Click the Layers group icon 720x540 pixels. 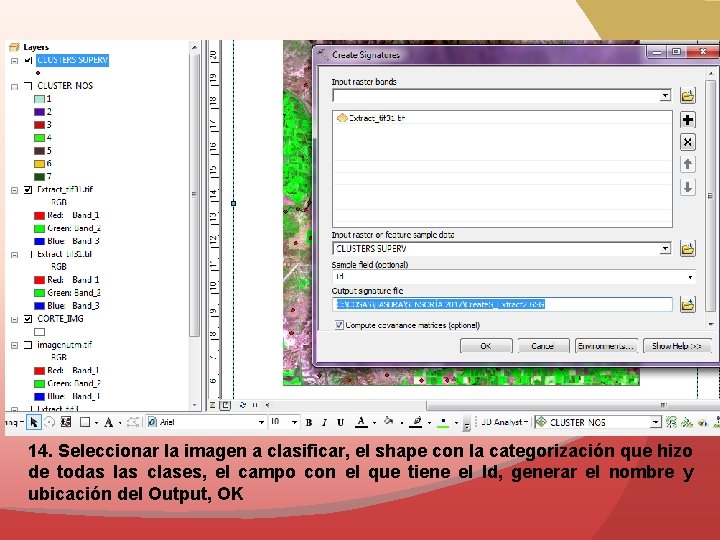(x=14, y=47)
